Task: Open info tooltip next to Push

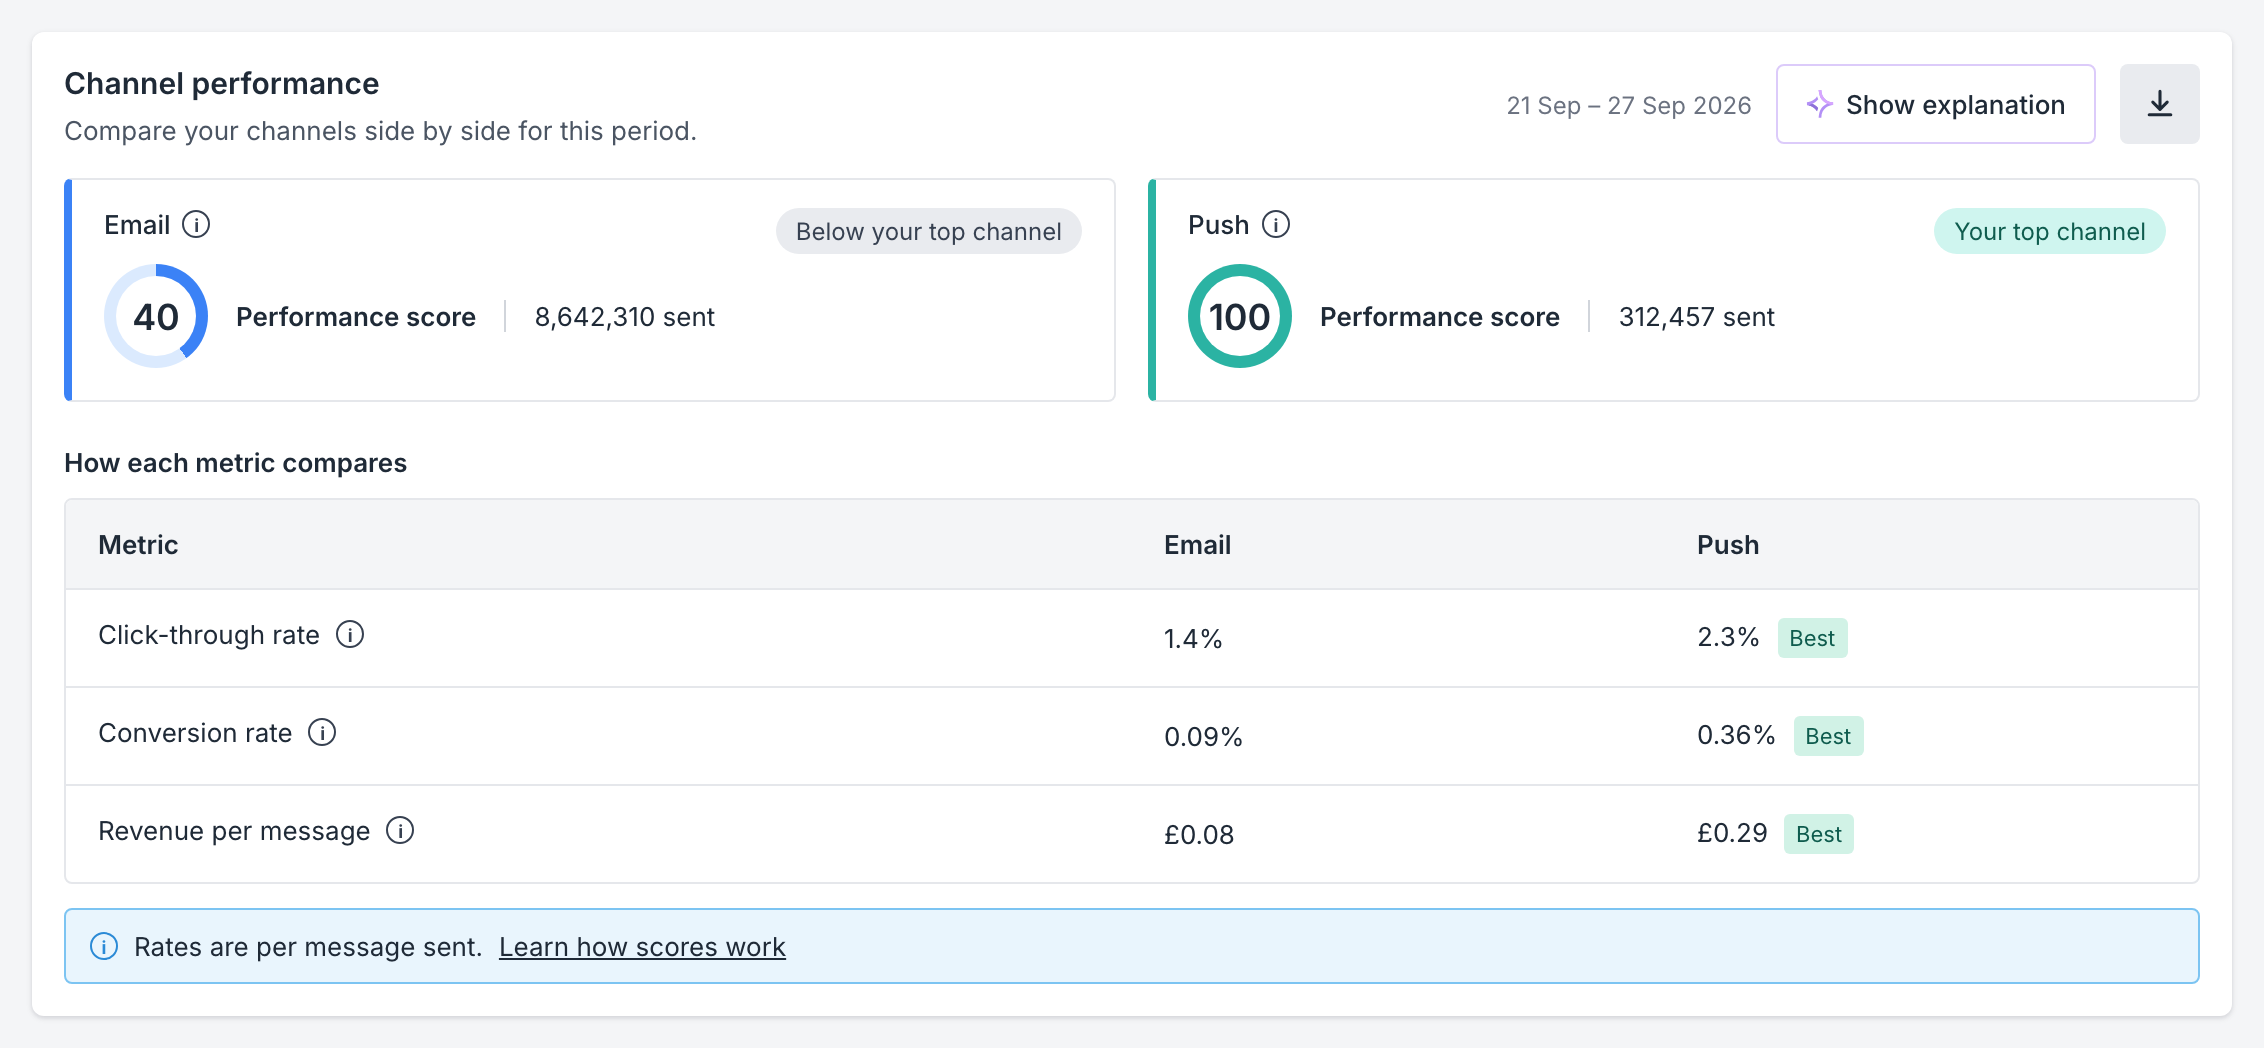Action: [1276, 224]
